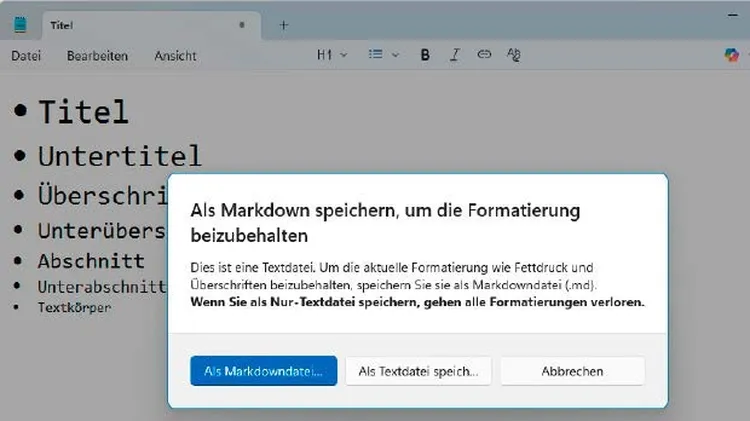Click the Textkörper line in the editor

[x=74, y=307]
